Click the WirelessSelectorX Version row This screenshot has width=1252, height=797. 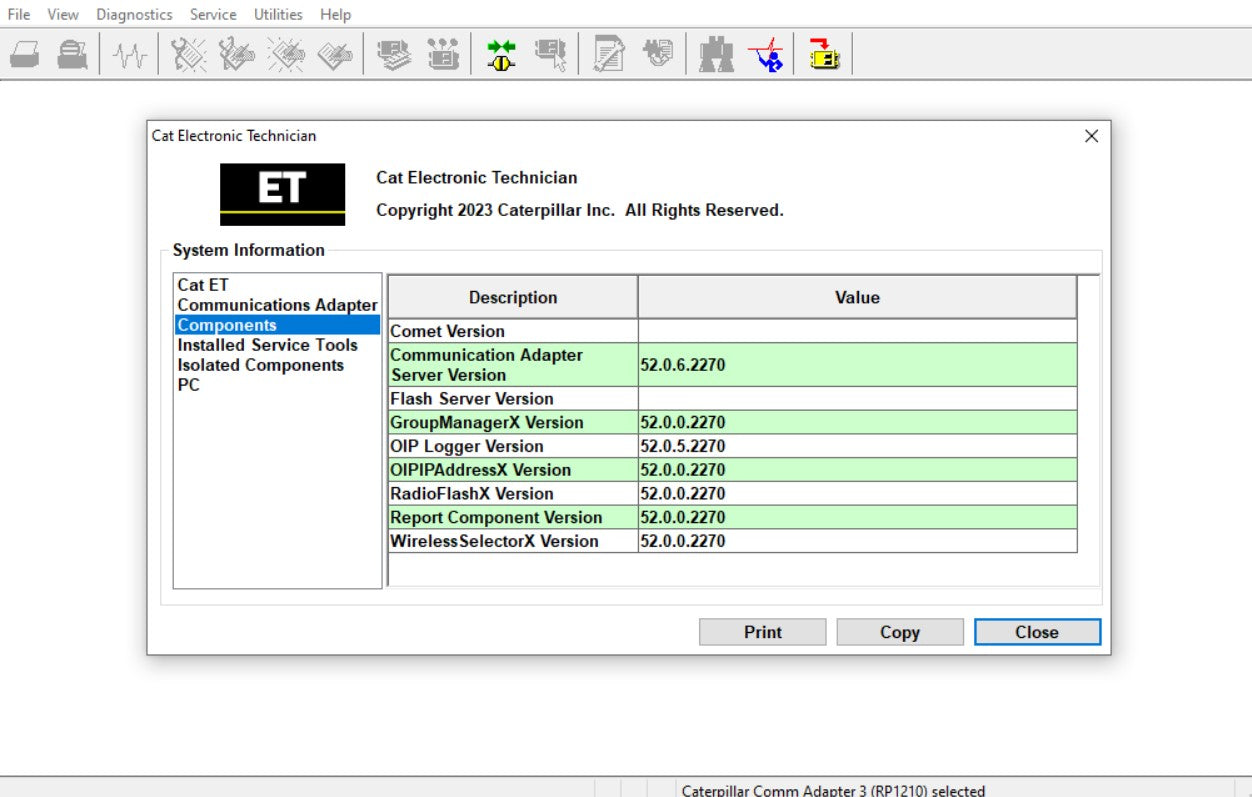point(732,541)
